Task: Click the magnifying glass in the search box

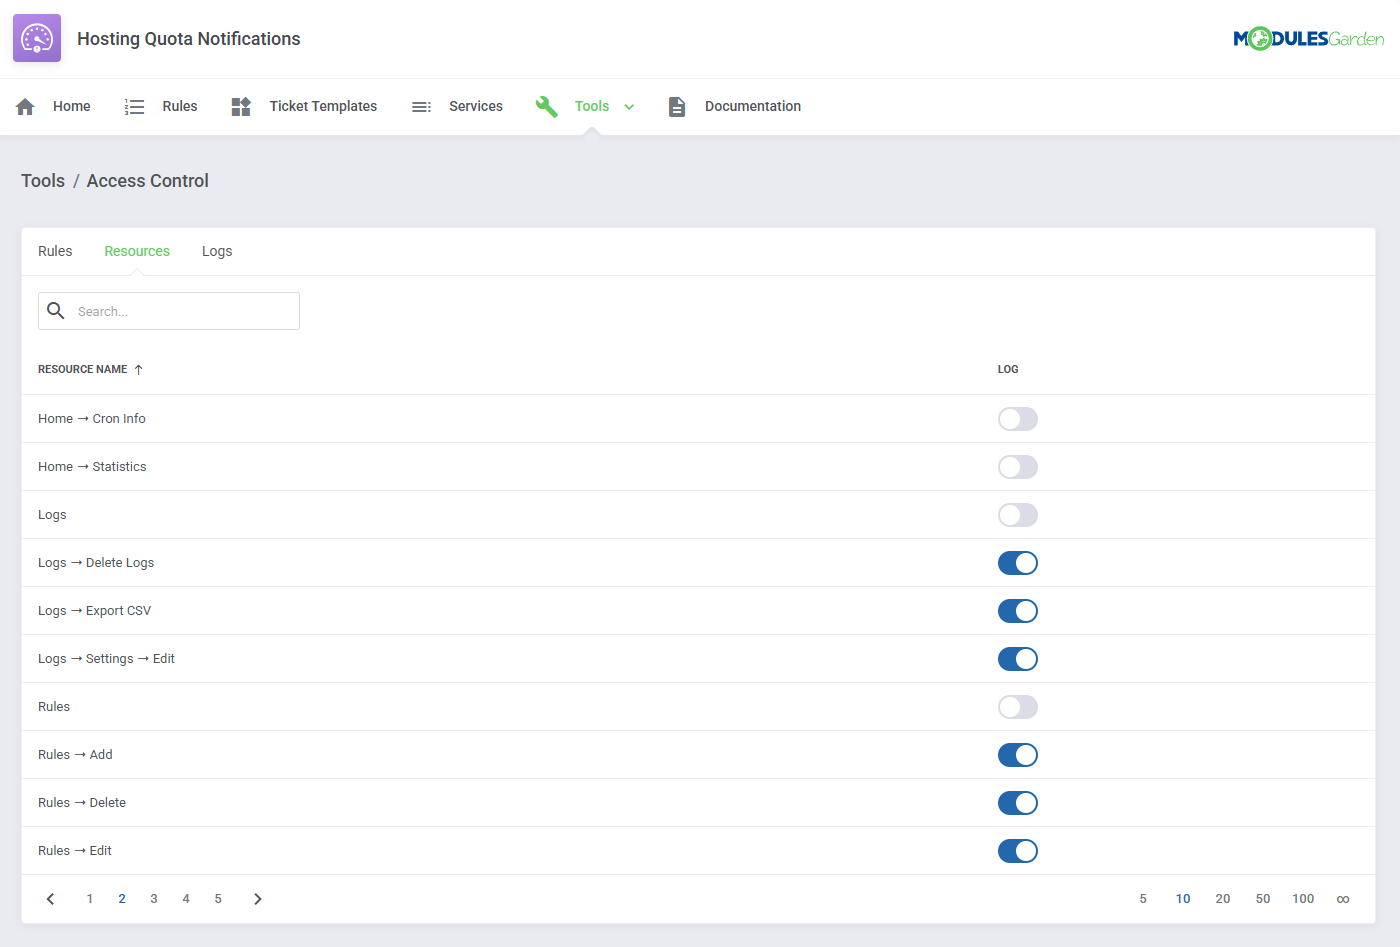Action: click(x=56, y=310)
